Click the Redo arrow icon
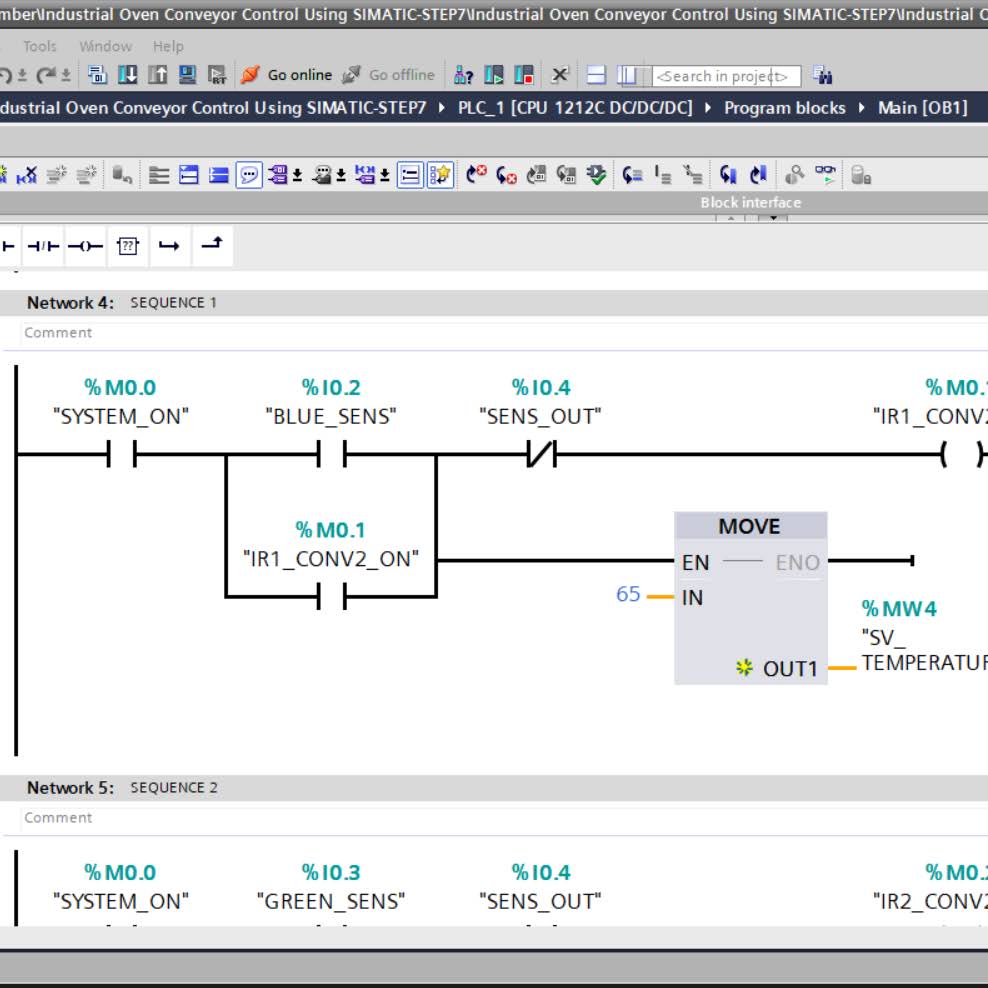This screenshot has height=988, width=988. (45, 76)
